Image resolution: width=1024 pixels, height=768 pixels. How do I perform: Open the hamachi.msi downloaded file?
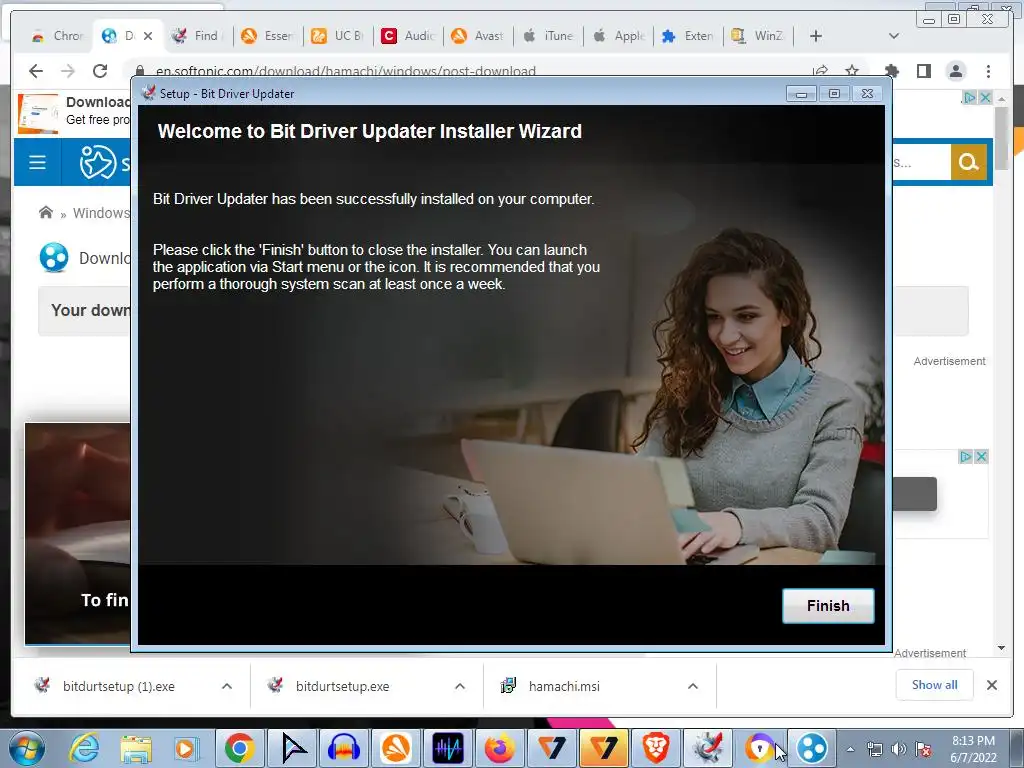click(564, 686)
